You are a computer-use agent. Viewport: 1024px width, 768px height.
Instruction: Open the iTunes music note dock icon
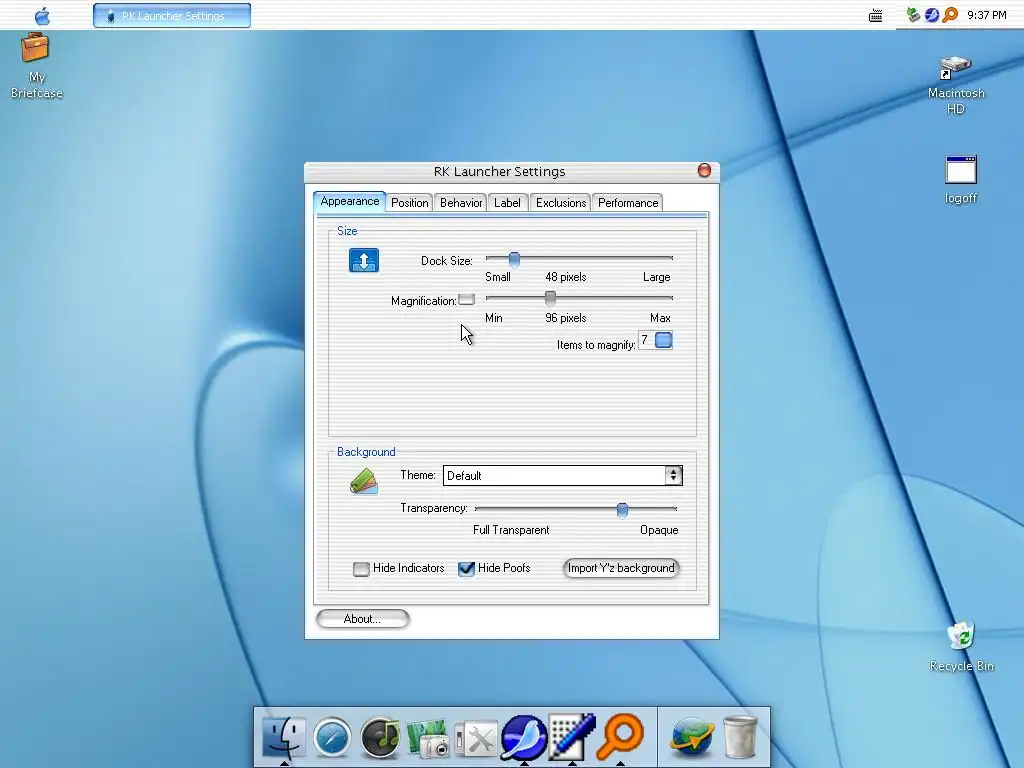380,737
